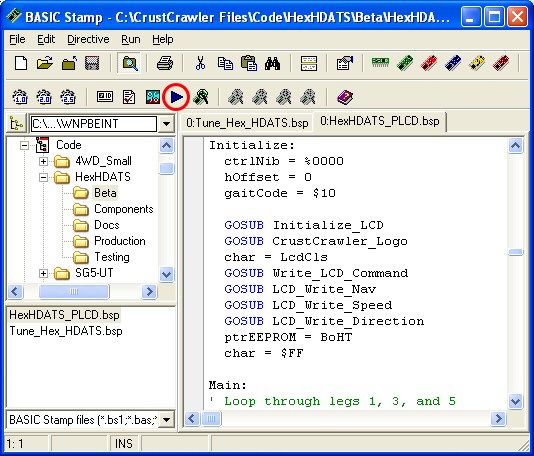
Task: Run the program with the blue arrow
Action: click(176, 97)
